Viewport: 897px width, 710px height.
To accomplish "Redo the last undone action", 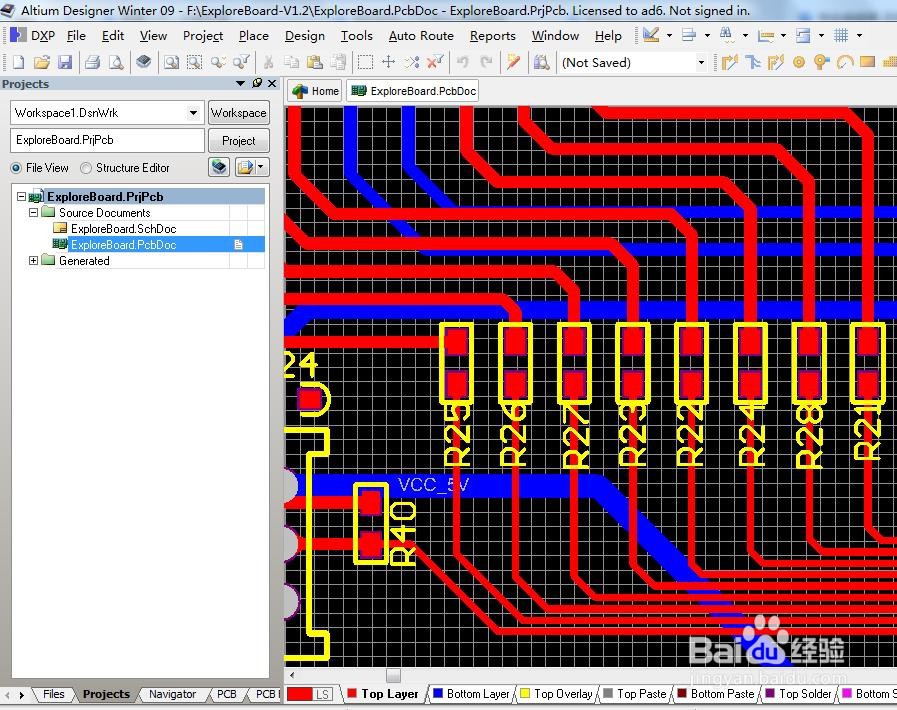I will tap(486, 62).
